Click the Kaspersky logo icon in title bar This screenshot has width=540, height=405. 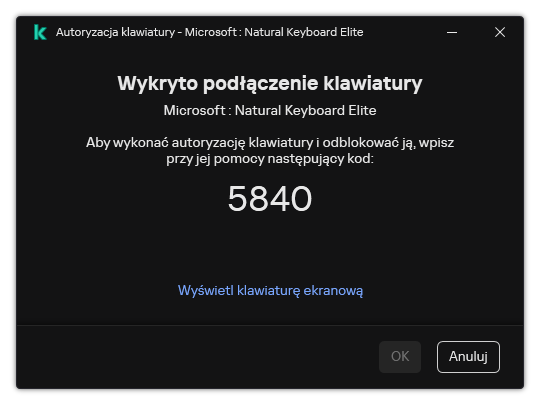coord(40,32)
